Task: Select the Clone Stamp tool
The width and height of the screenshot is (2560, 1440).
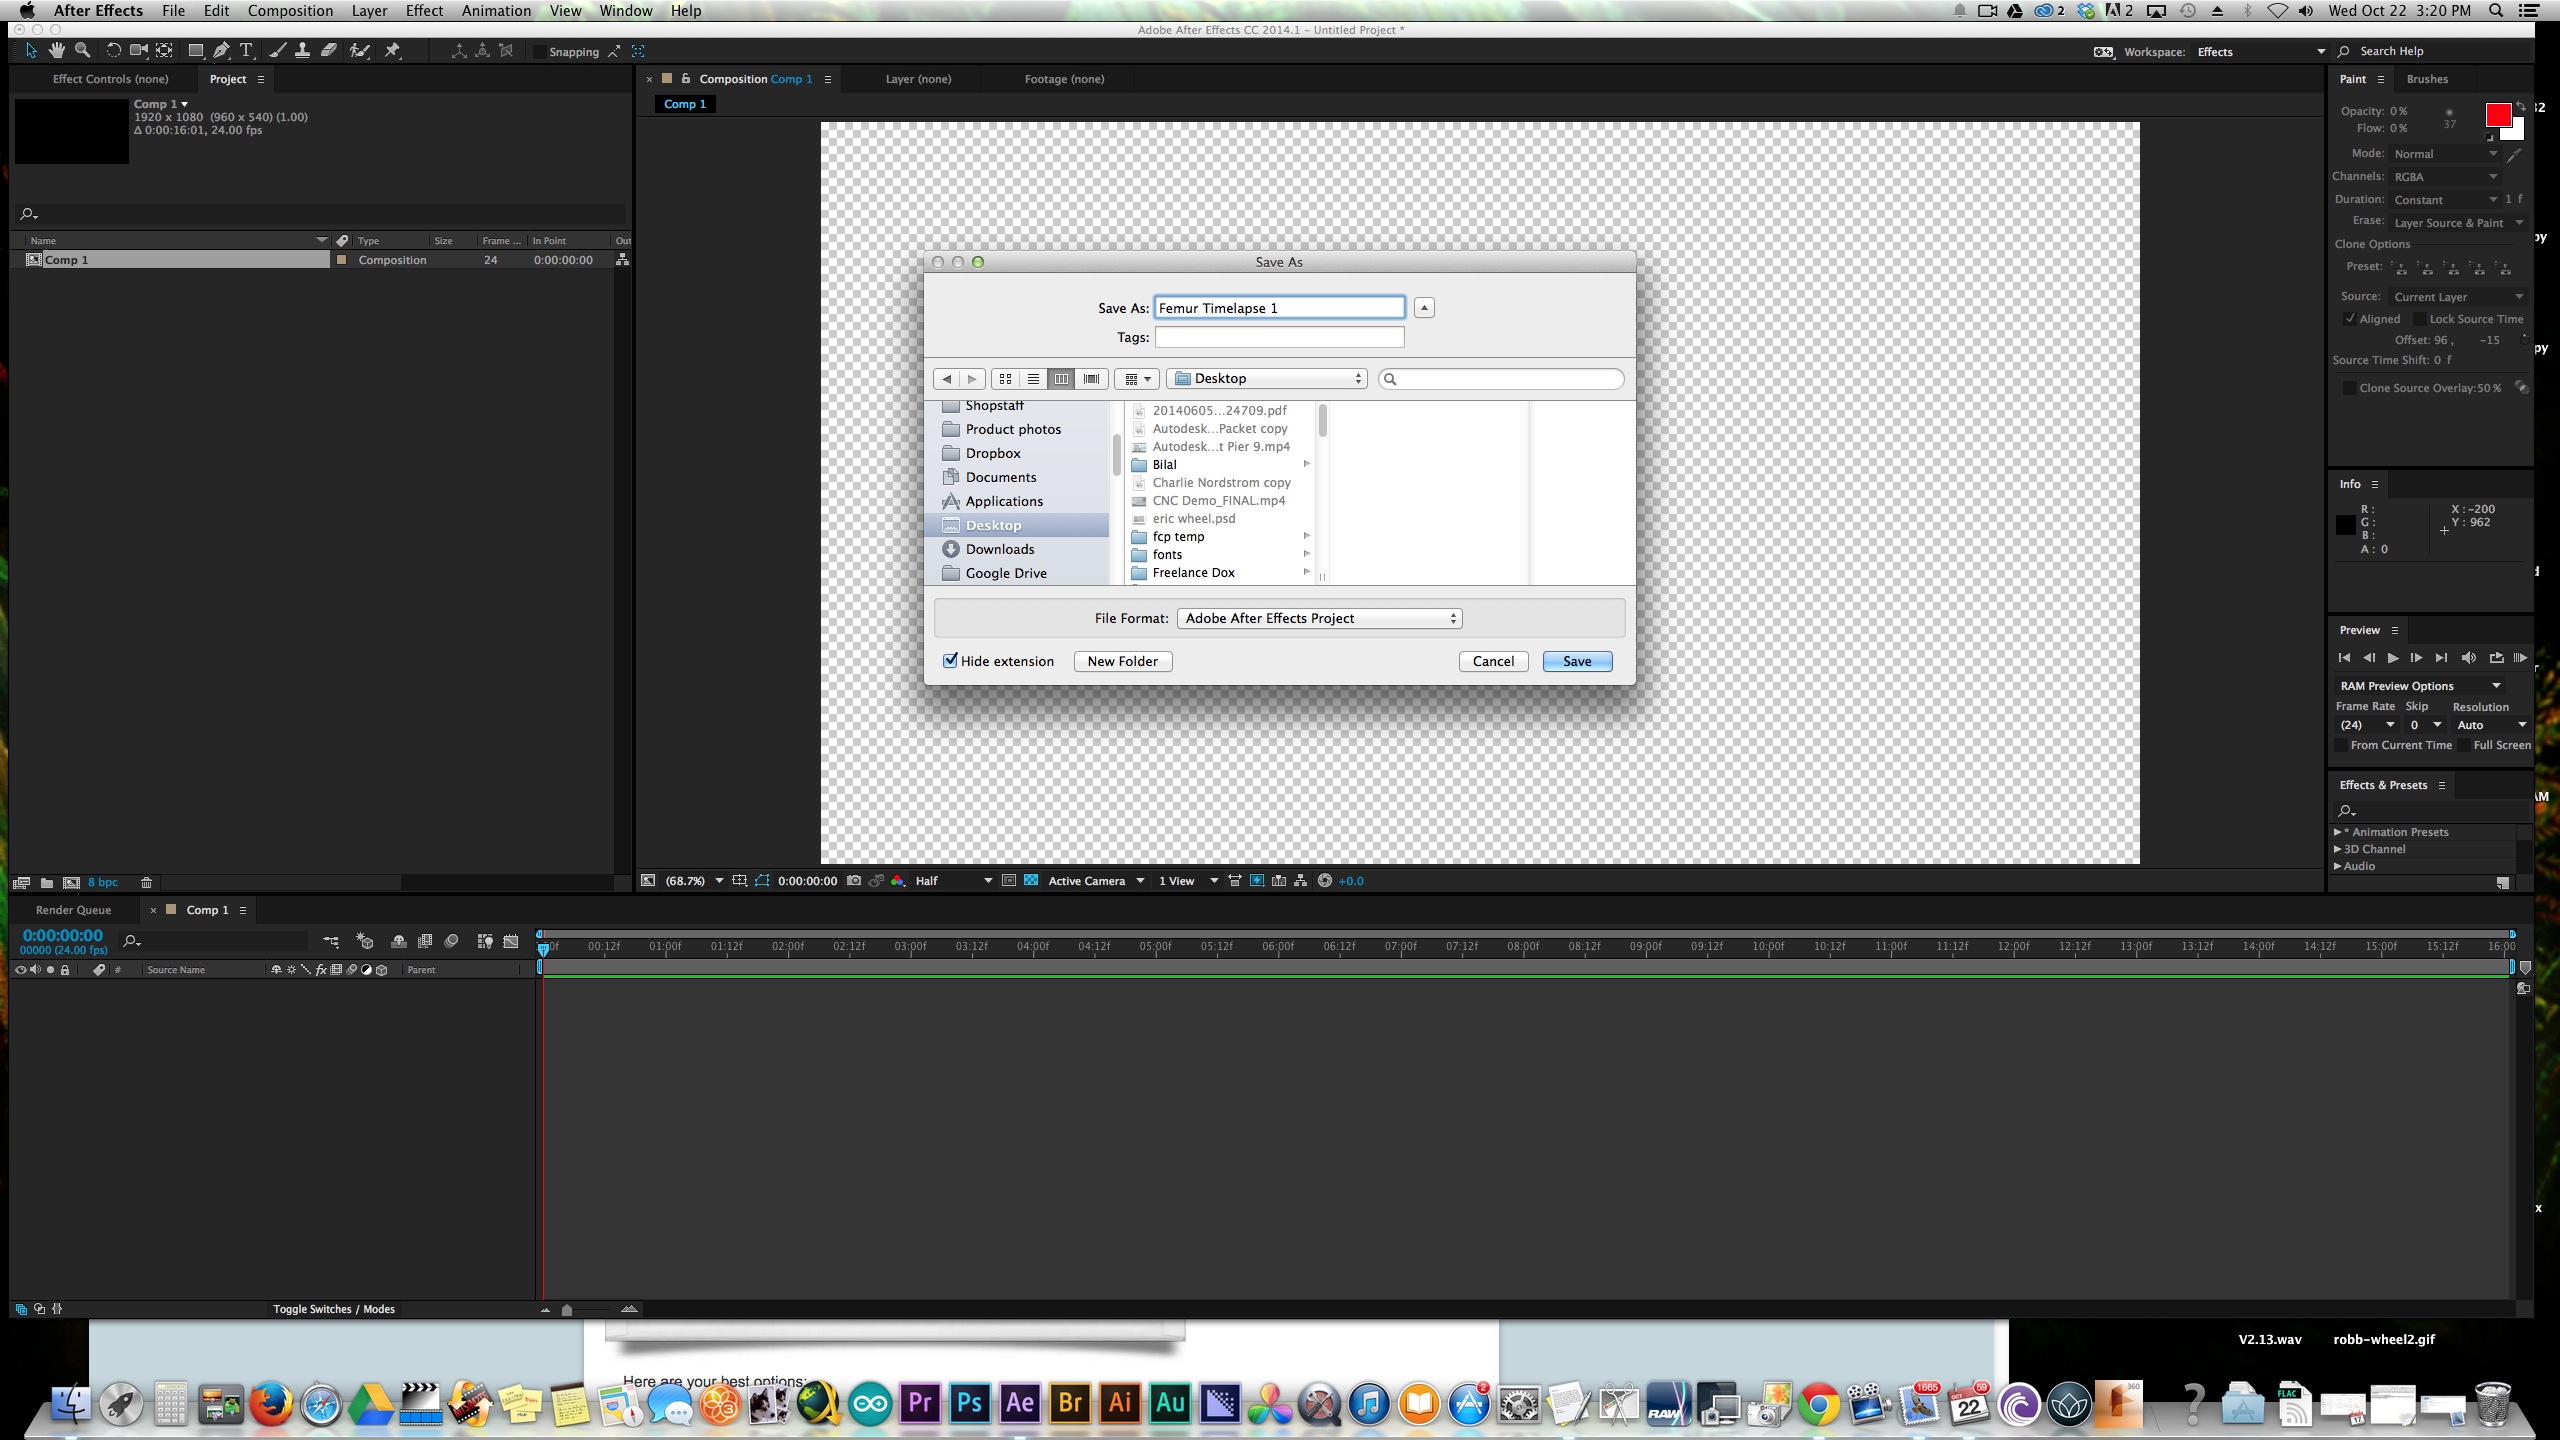Action: [302, 50]
